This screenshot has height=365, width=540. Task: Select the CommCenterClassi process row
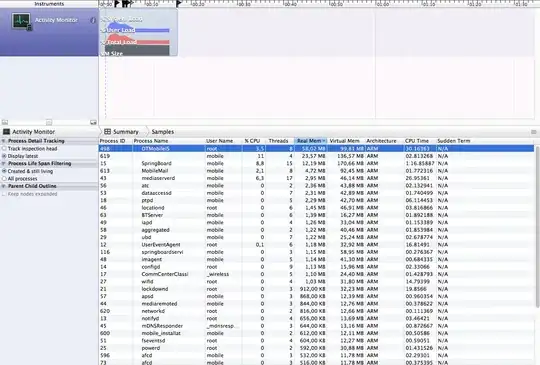(x=316, y=274)
